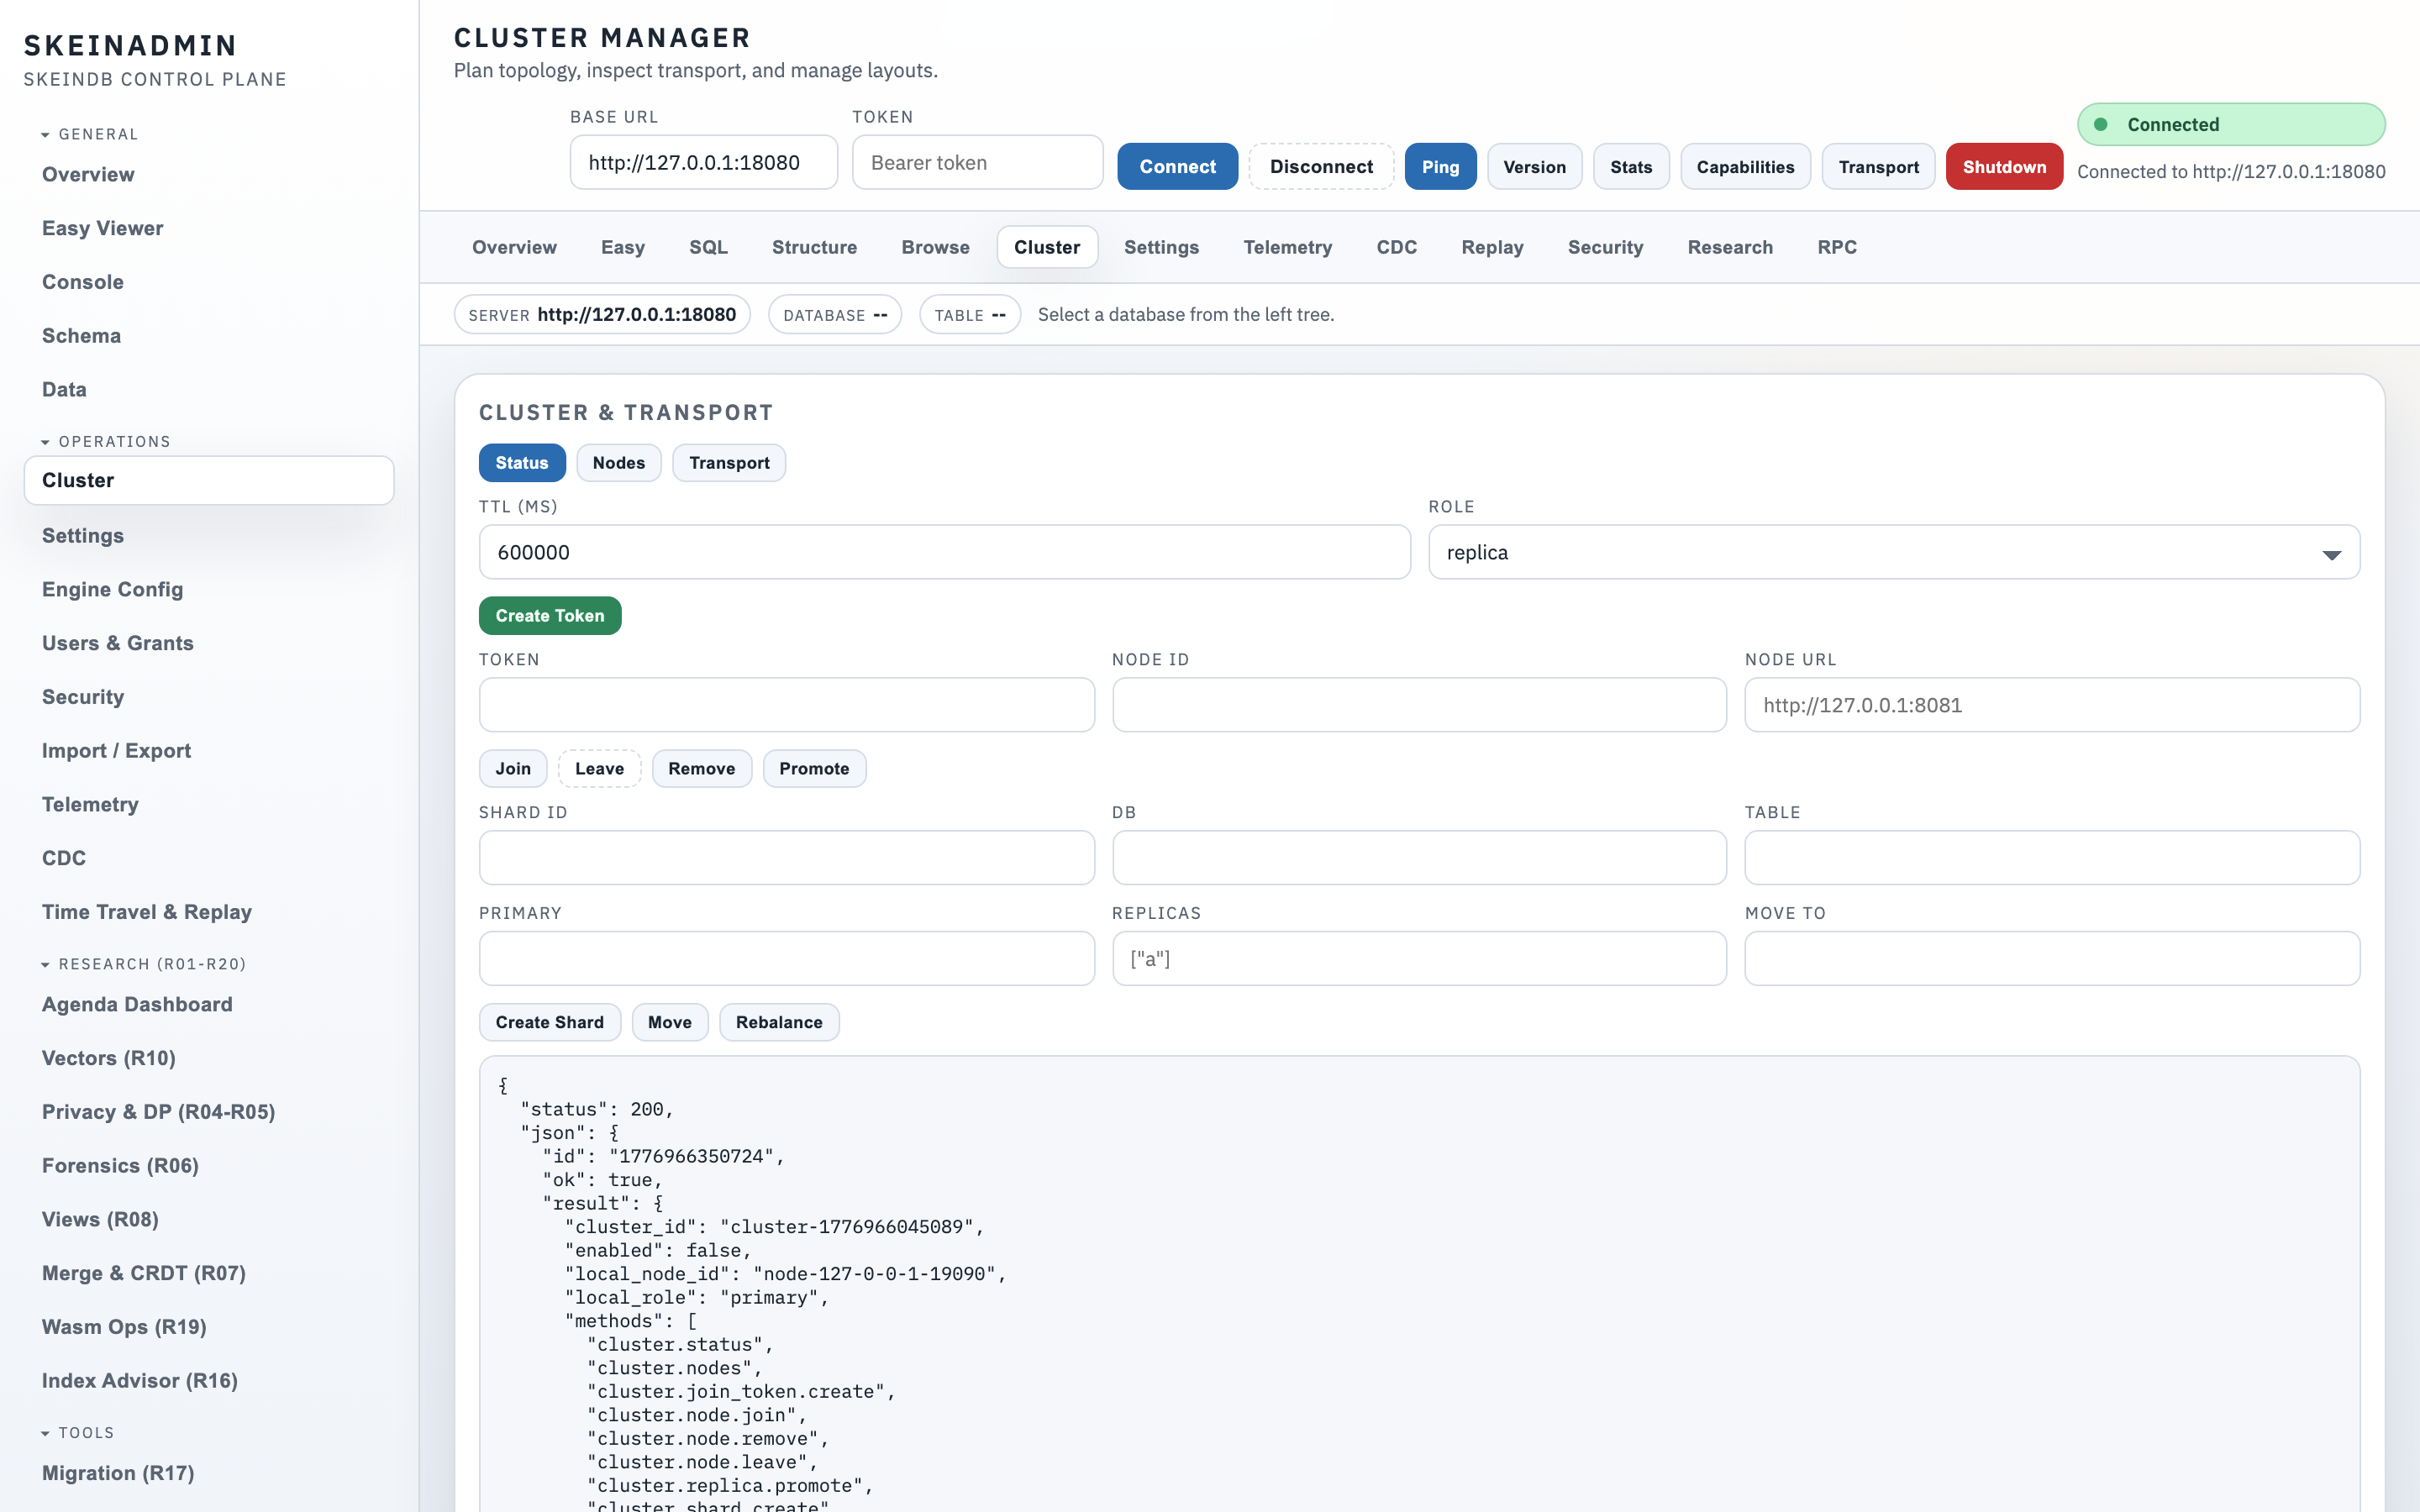Collapse the OPERATIONS sidebar section

[x=106, y=441]
